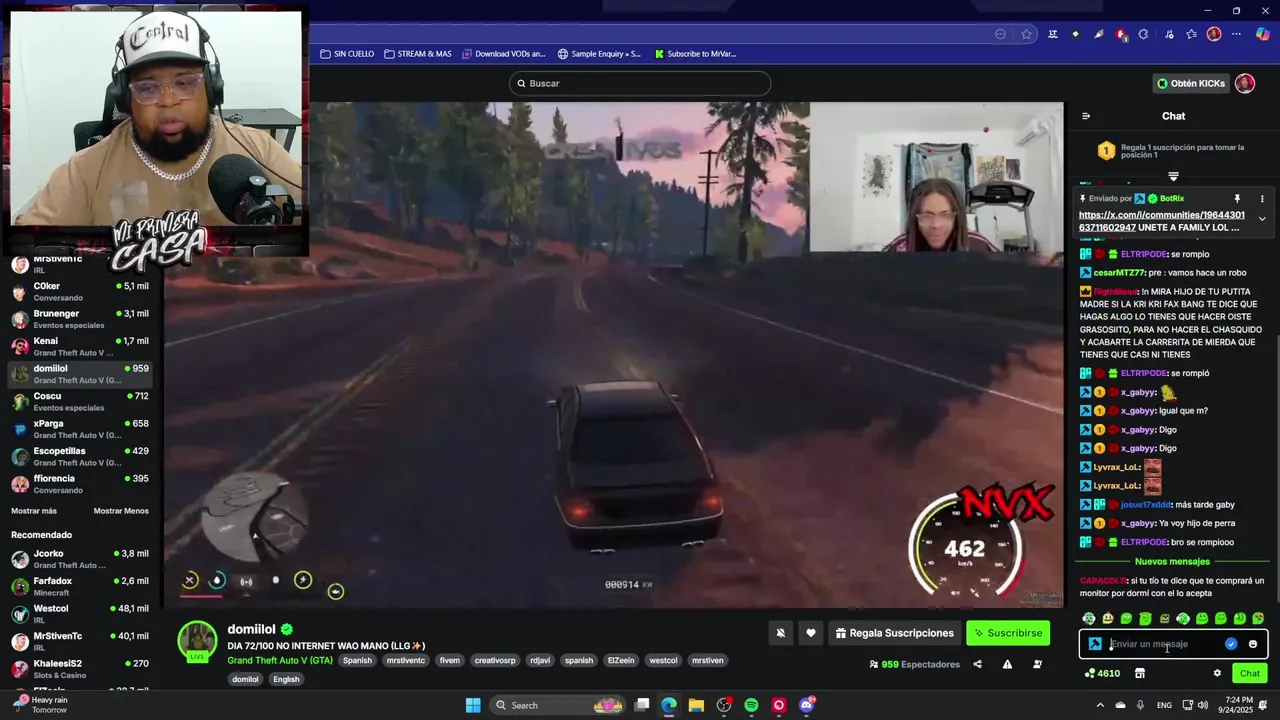
Task: Open the emoji picker in the message box
Action: tap(1253, 644)
